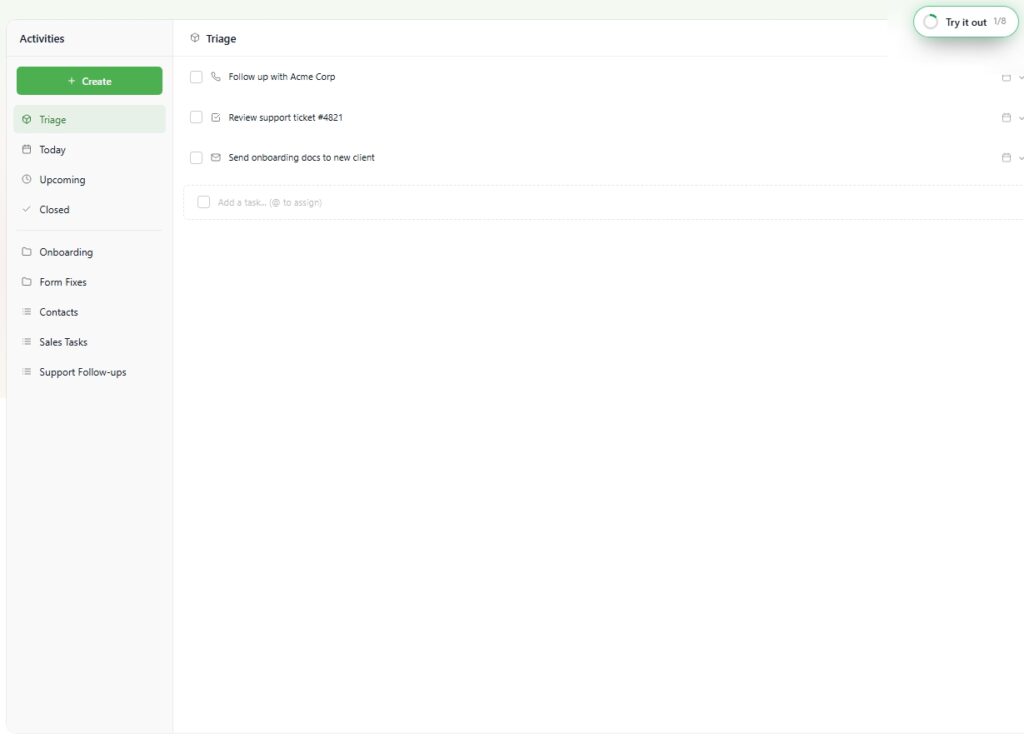
Task: Tick the checkbox for Follow up with Acme Corp
Action: tap(196, 77)
